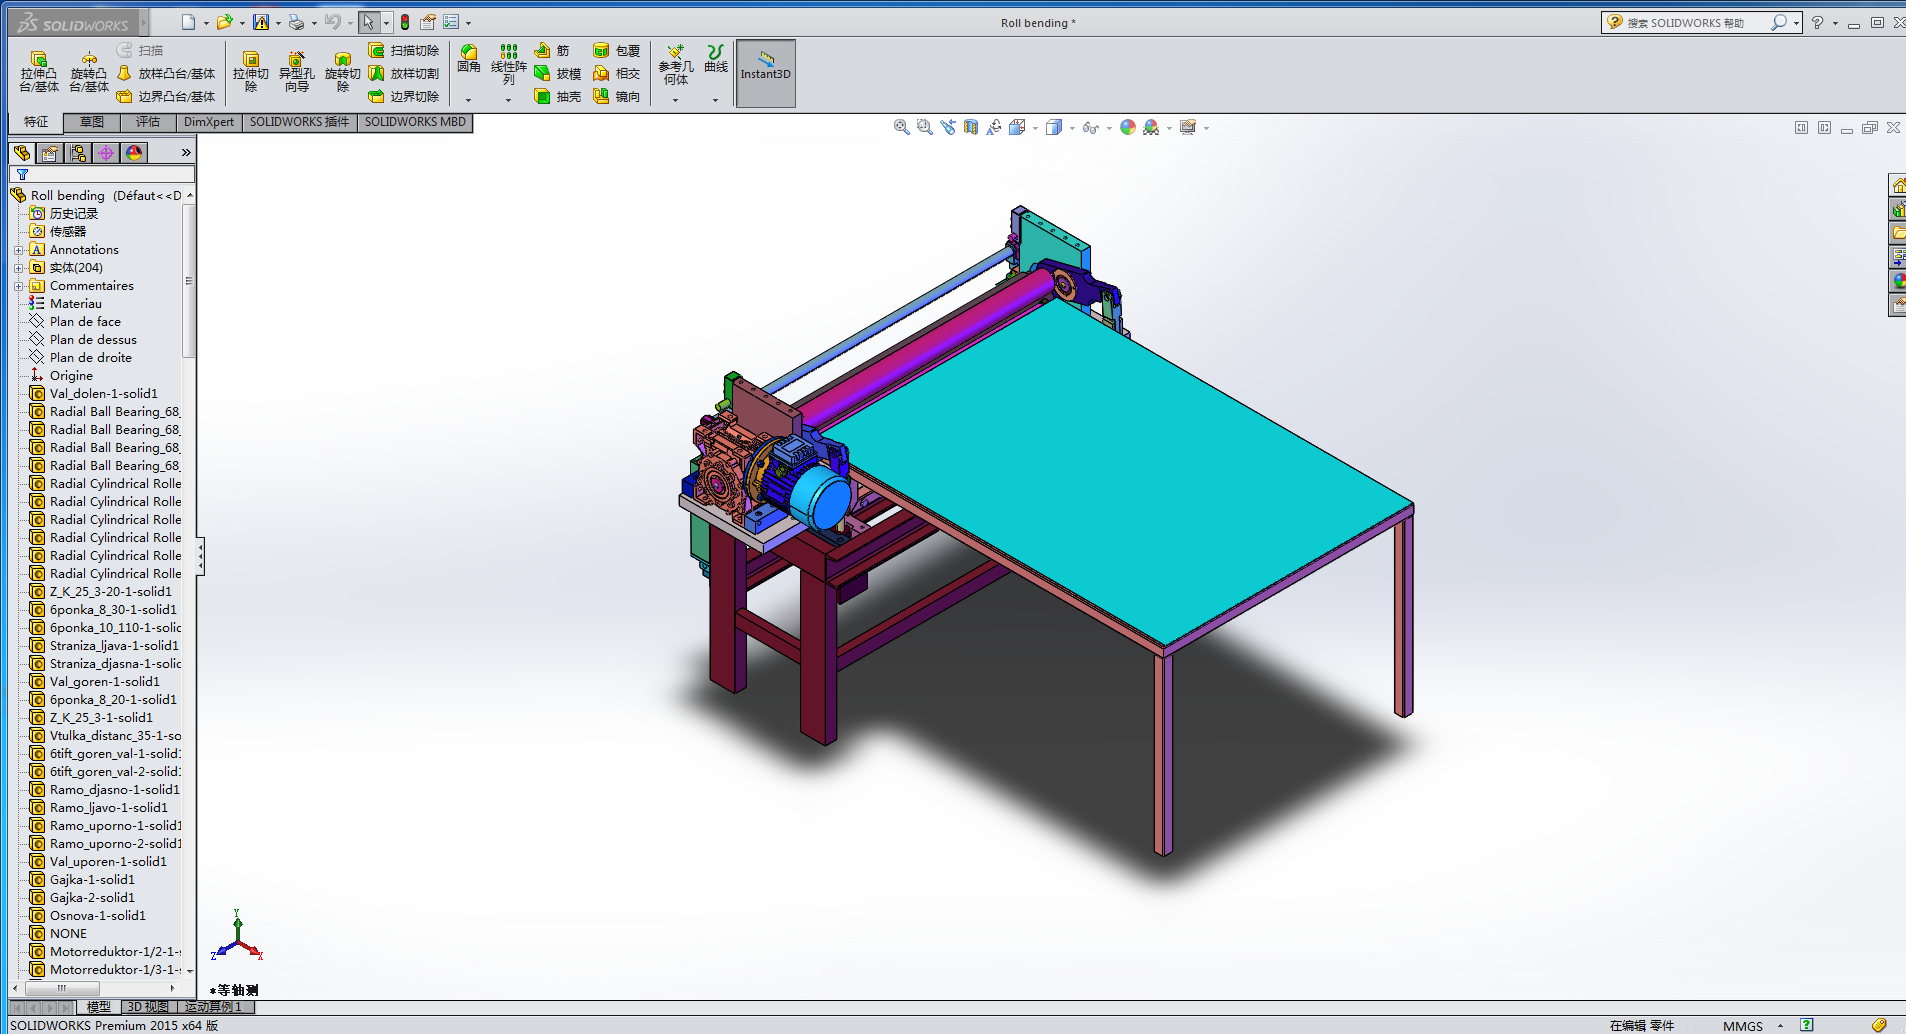The image size is (1906, 1034).
Task: Open the SOLIDWORKS 插件 add-ins tab
Action: click(300, 122)
